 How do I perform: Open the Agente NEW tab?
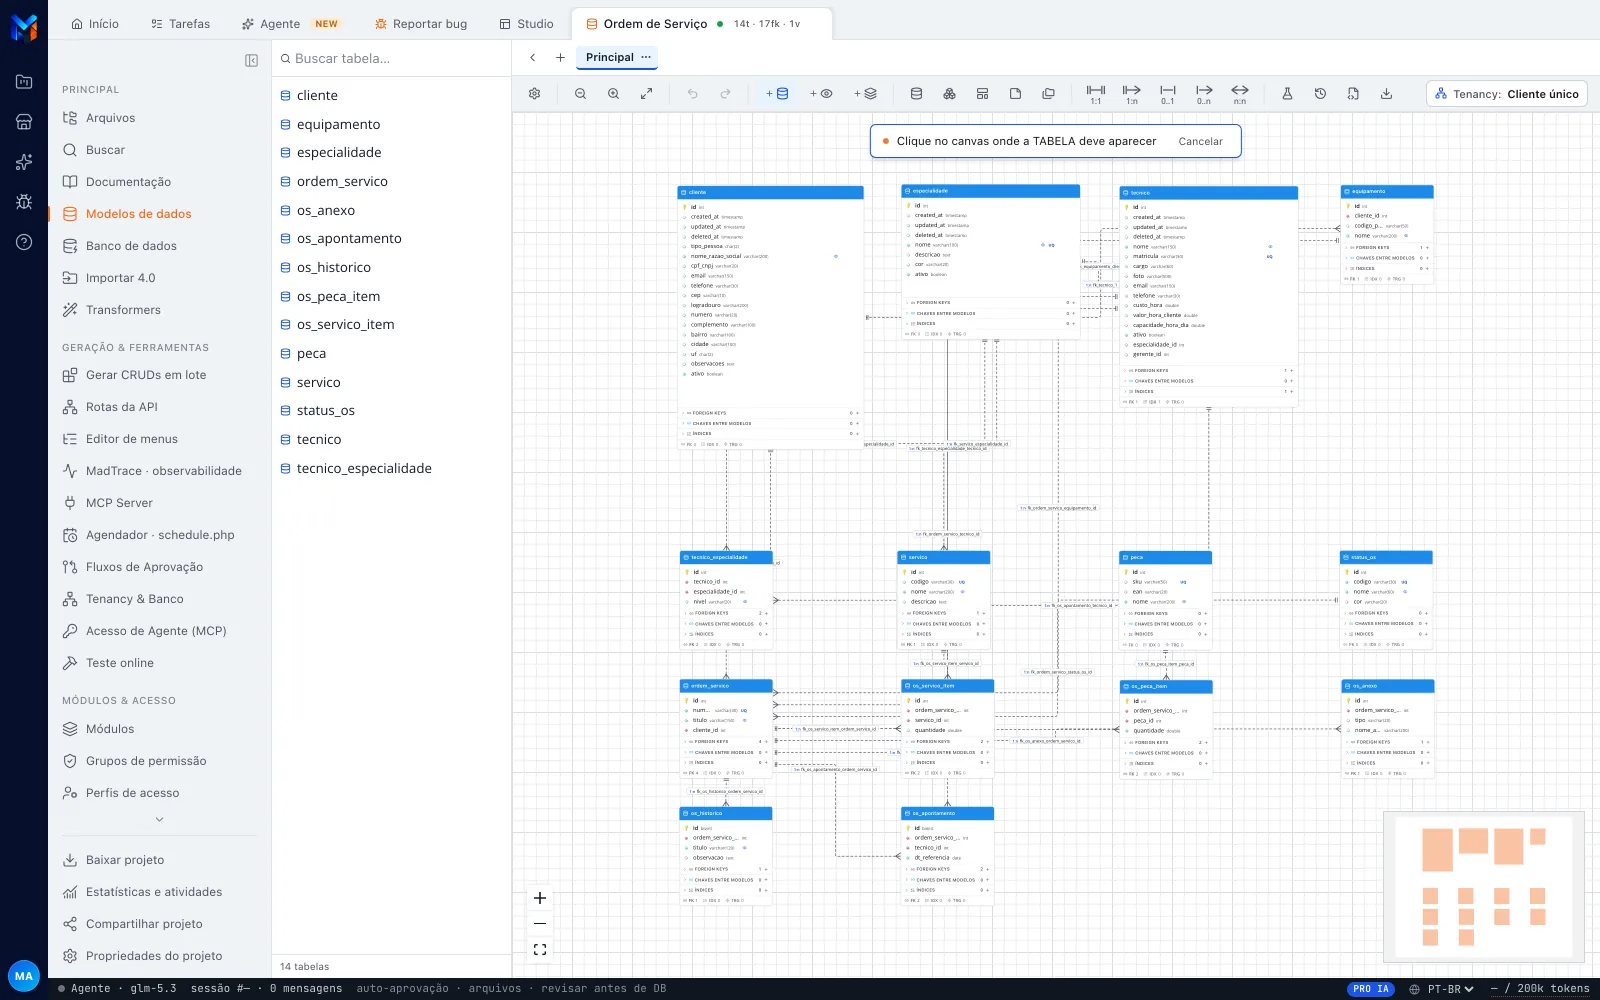click(290, 24)
